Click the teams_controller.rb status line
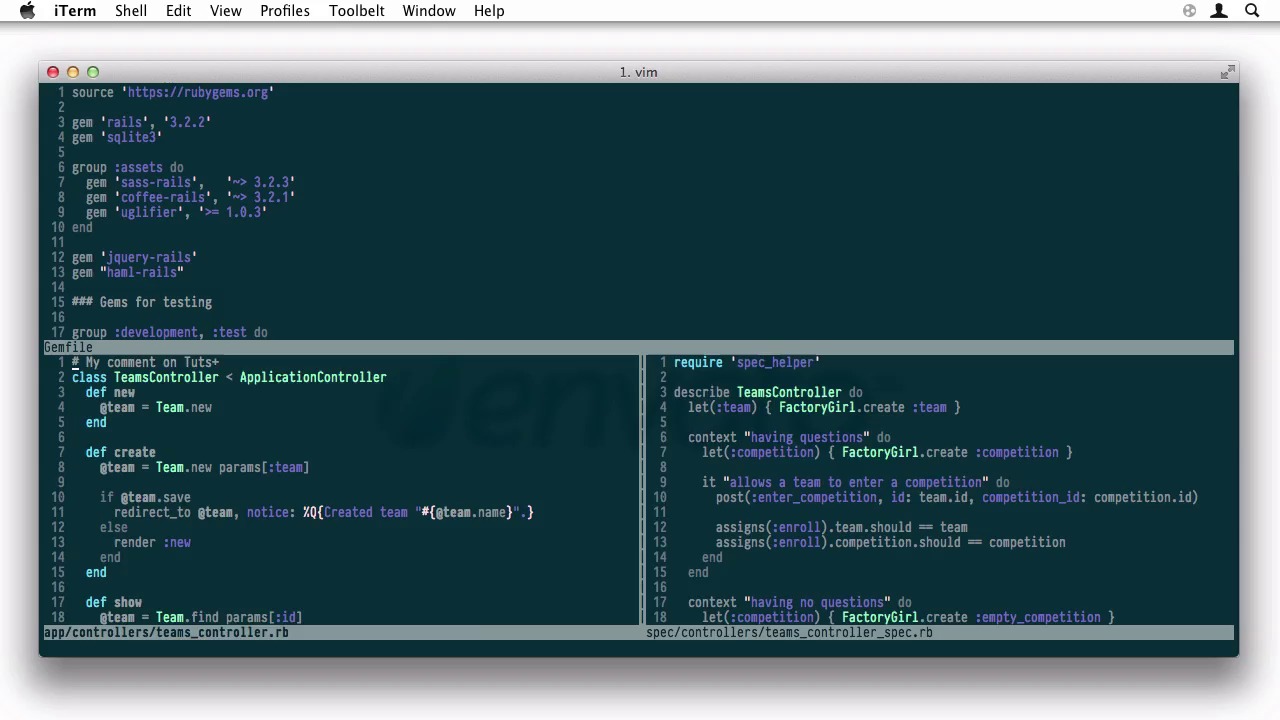 point(341,632)
